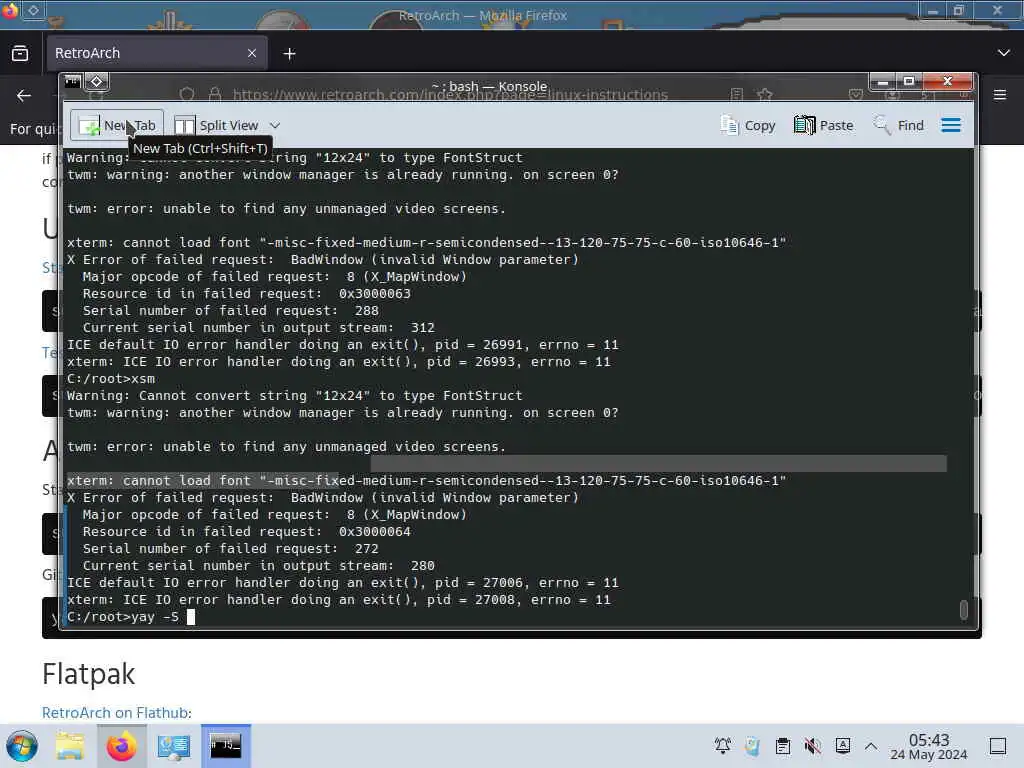Click the muted volume tray icon
Screen dimensions: 1024x768
(x=812, y=745)
